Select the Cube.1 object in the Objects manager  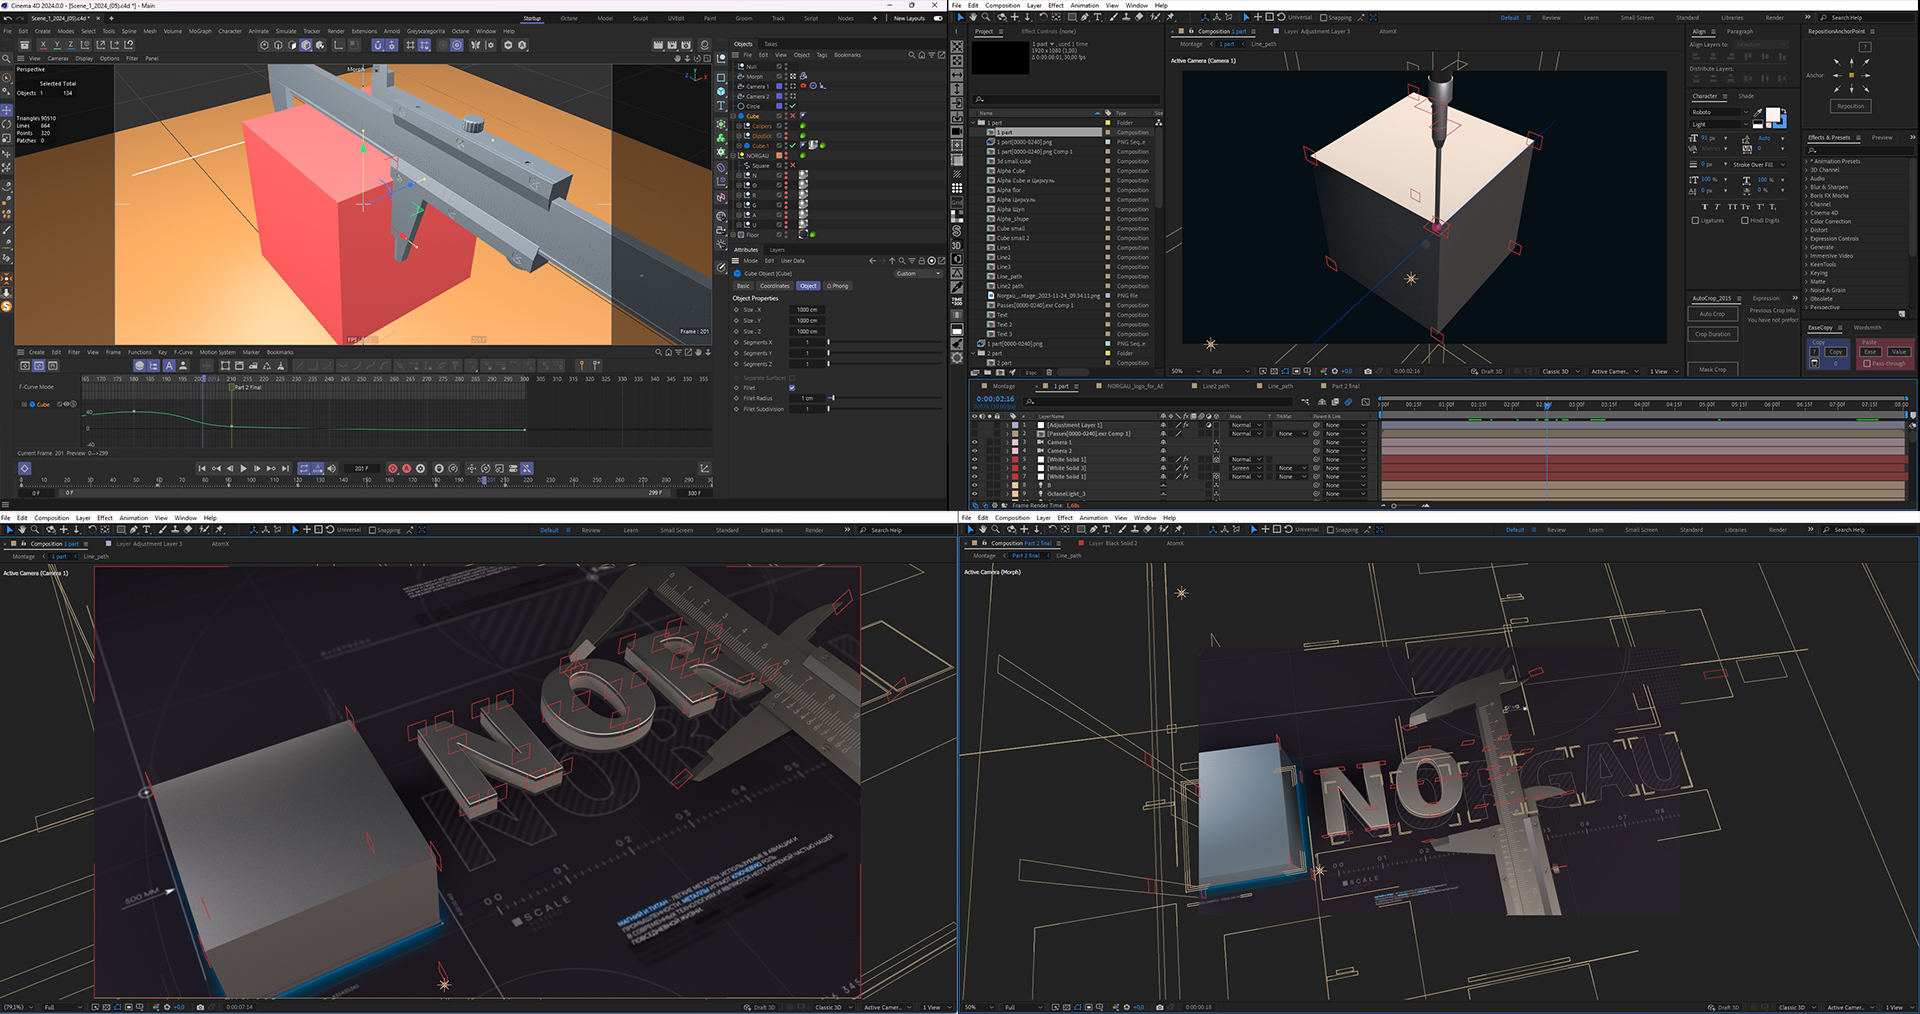760,146
